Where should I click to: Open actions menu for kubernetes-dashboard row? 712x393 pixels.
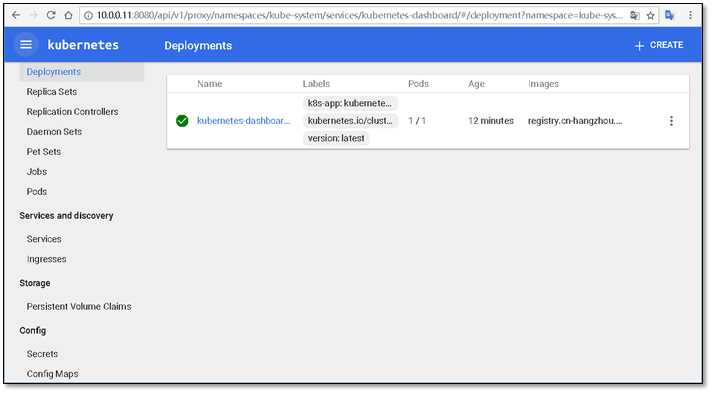tap(671, 121)
